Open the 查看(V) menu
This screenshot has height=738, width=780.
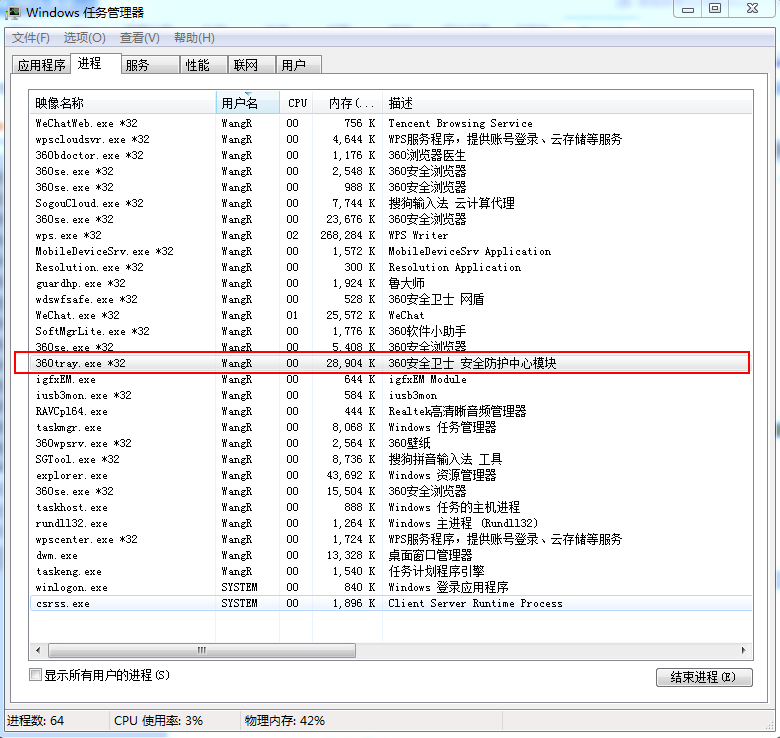click(x=139, y=38)
